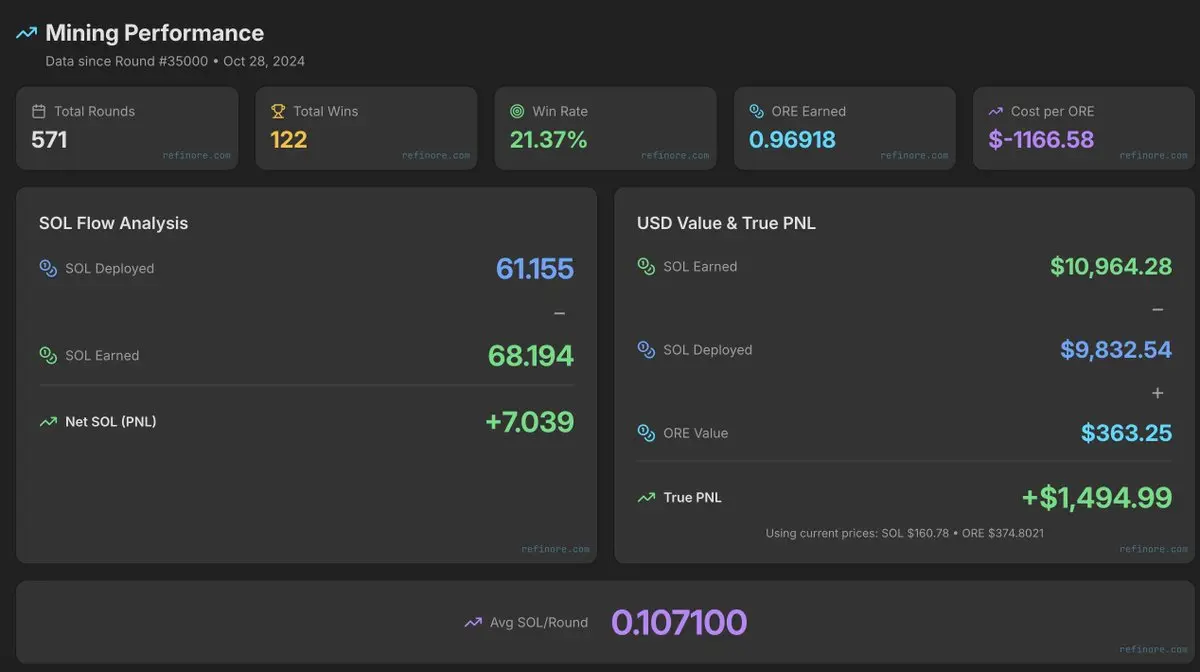Click the trend arrow icon next to Net SOL (PNL)
This screenshot has height=672, width=1200.
(x=48, y=422)
